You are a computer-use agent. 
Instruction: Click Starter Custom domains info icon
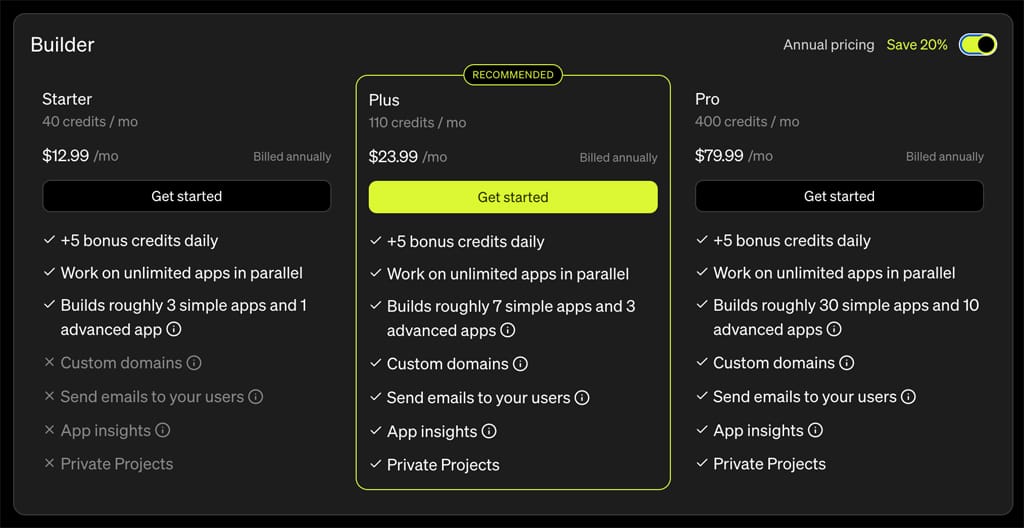194,363
